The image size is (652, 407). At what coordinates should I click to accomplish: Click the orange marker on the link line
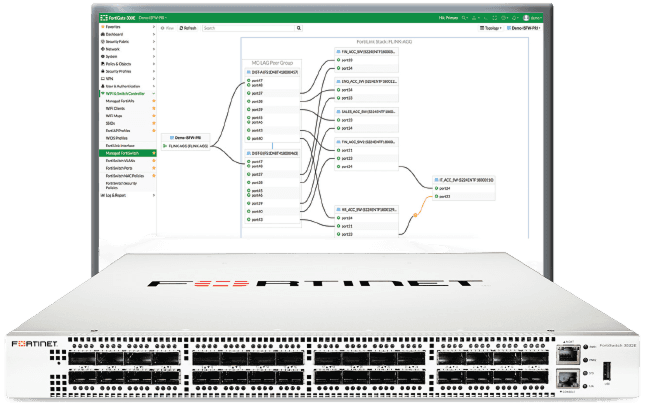point(415,215)
